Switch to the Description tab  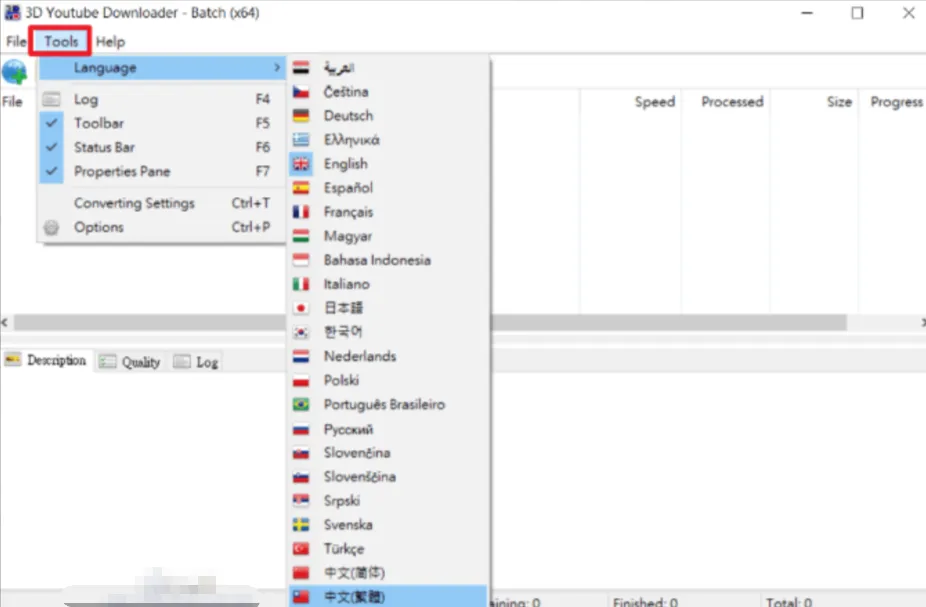47,360
